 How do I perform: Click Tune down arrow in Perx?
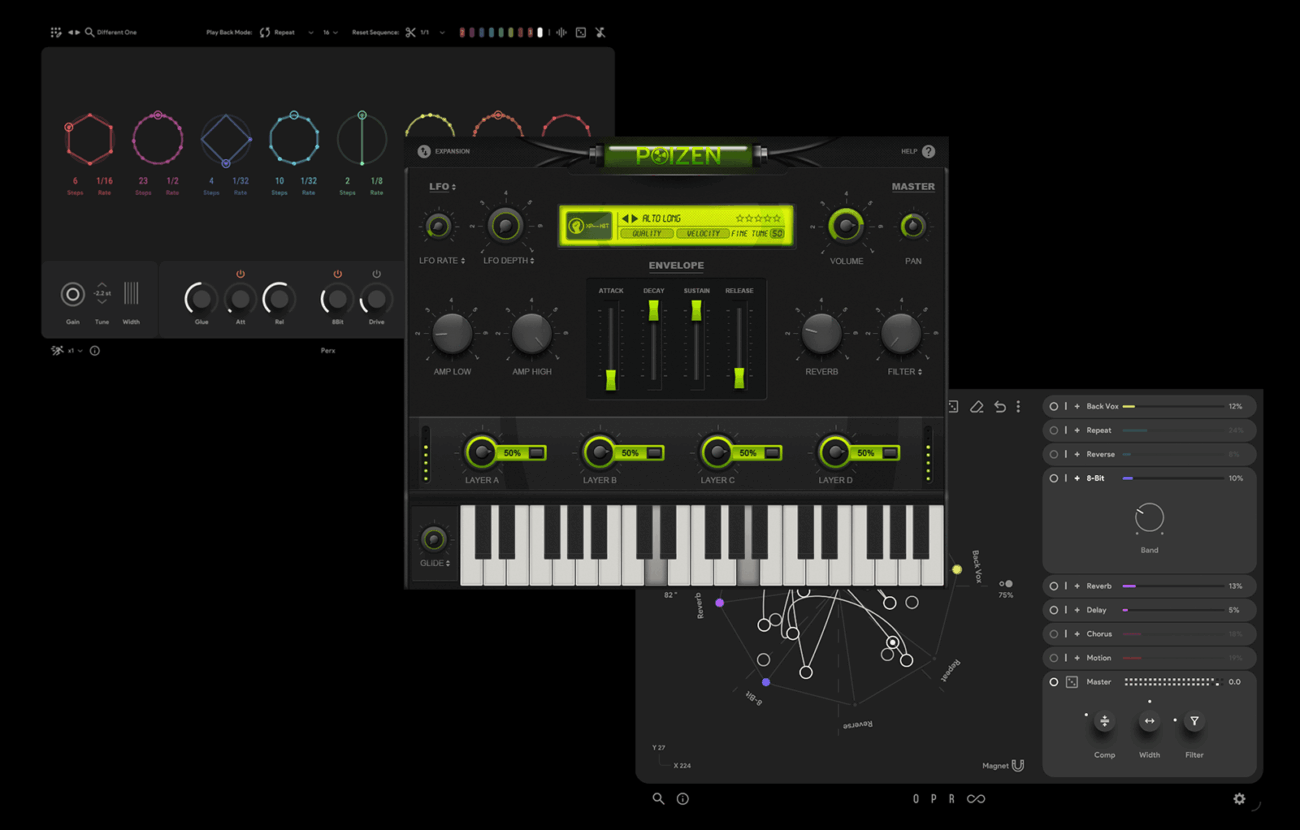pos(102,302)
